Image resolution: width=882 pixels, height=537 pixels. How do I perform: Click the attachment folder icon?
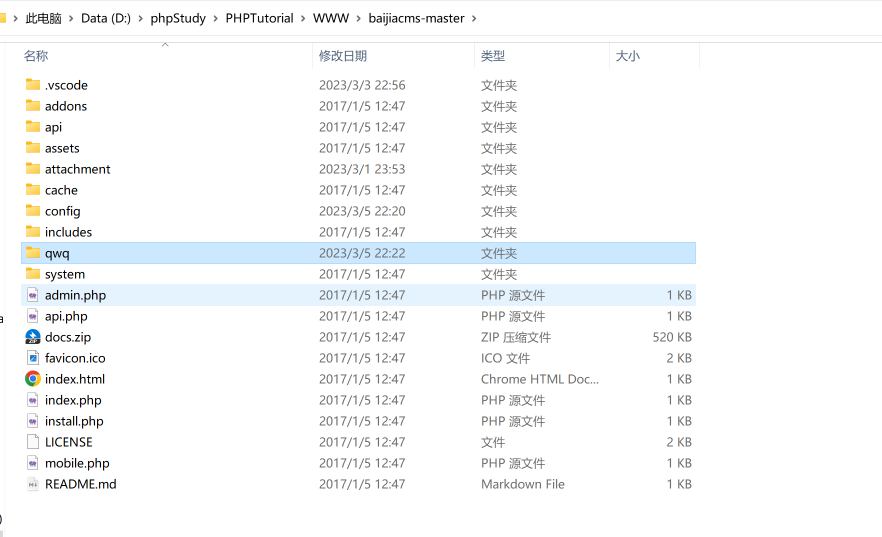tap(33, 169)
